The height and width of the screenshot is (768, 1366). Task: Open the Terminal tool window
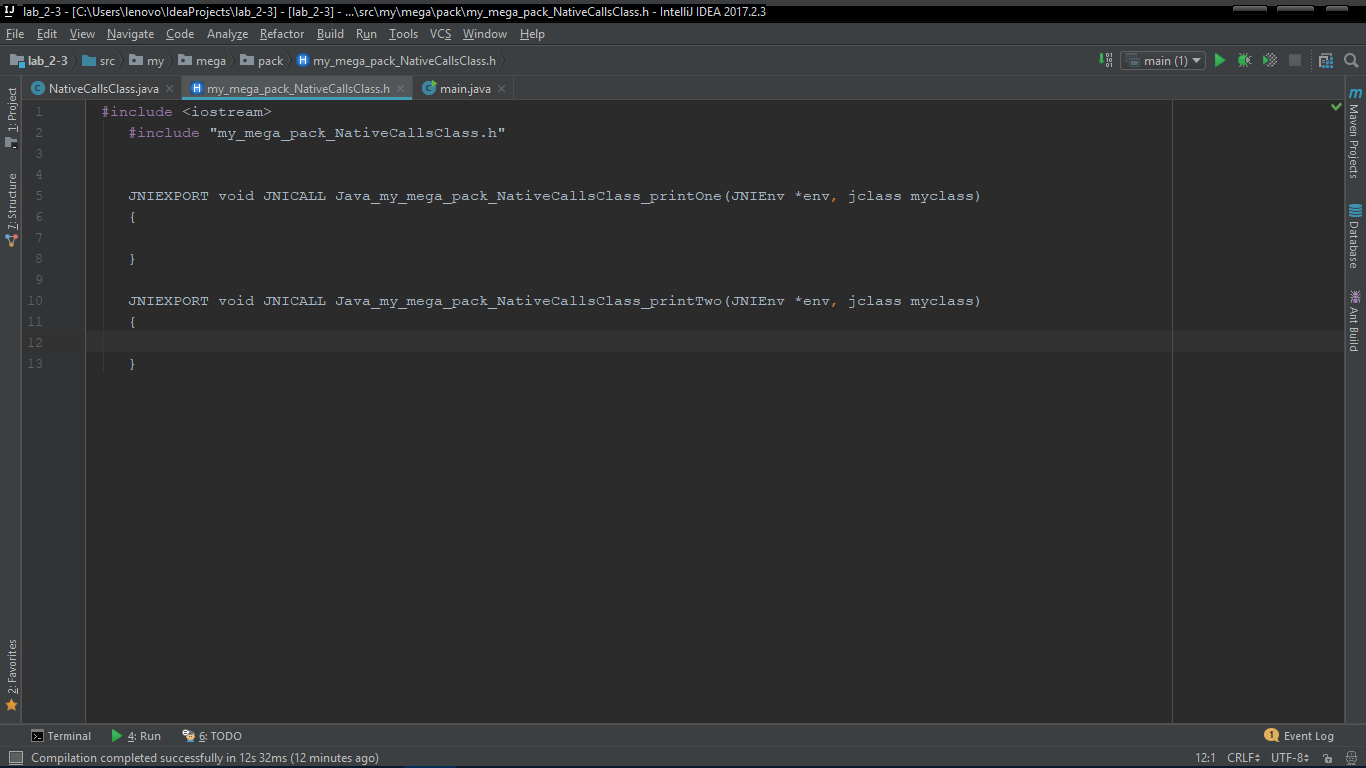61,736
